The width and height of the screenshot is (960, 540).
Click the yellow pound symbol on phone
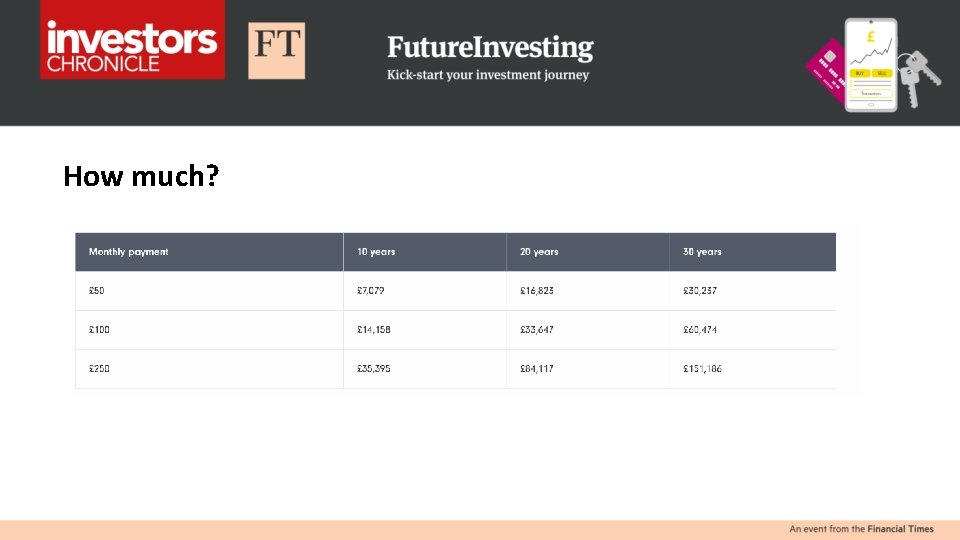(x=870, y=37)
